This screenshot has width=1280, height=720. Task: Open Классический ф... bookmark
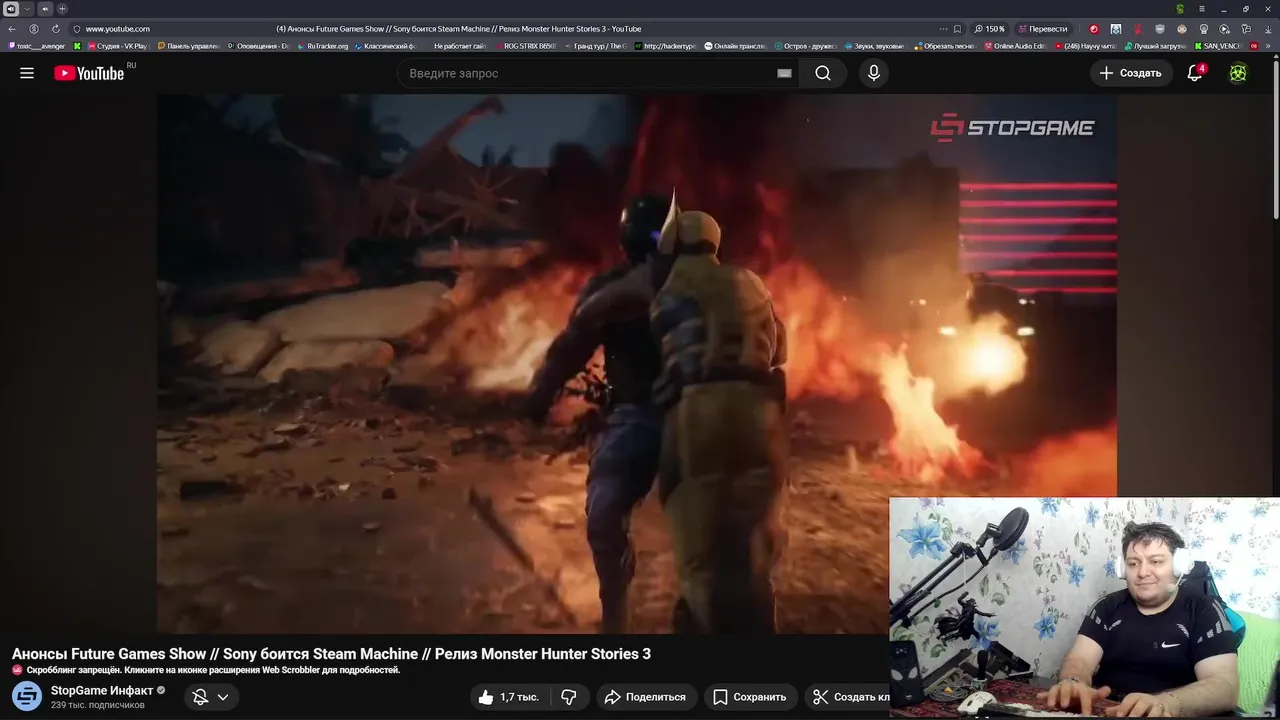pyautogui.click(x=386, y=46)
